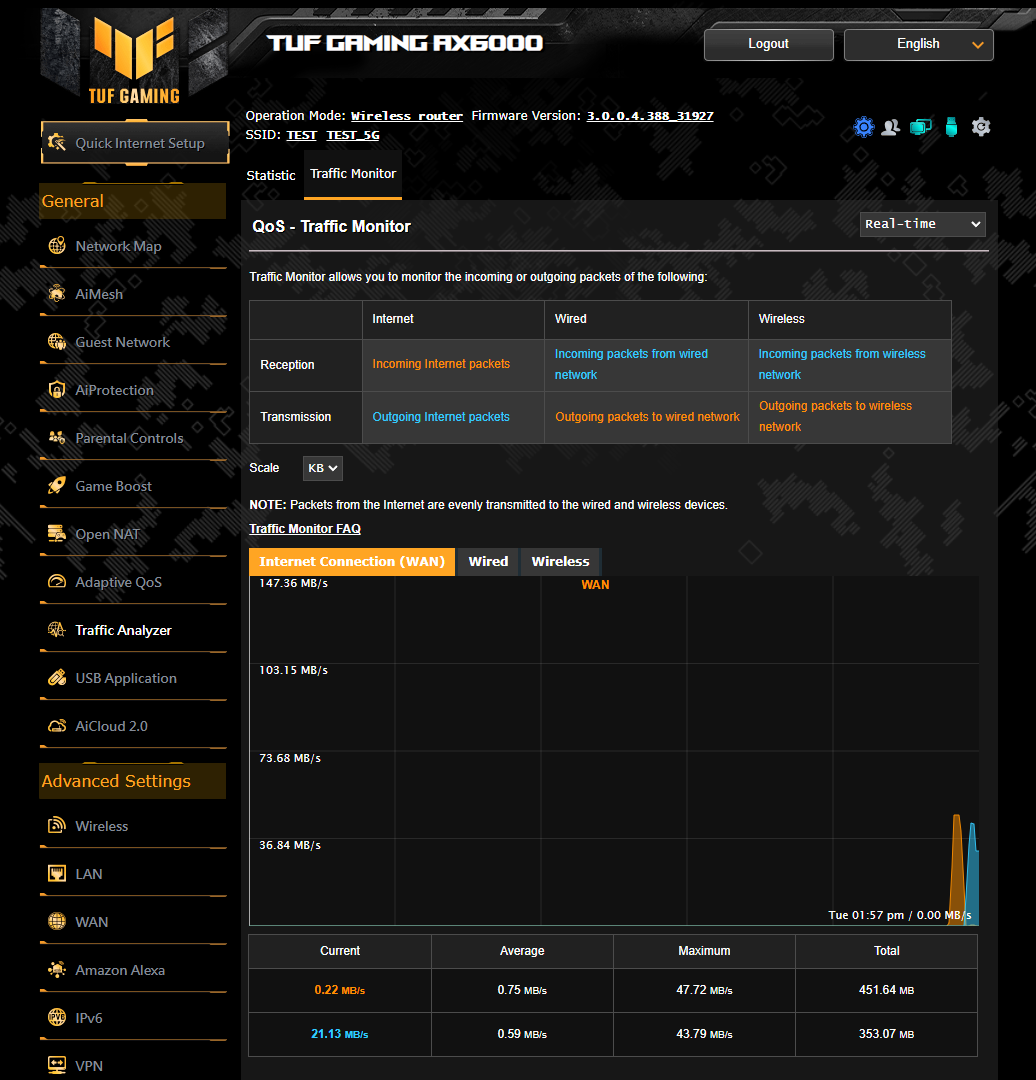Click the TUF Gaming logo
The height and width of the screenshot is (1080, 1036).
tap(134, 60)
